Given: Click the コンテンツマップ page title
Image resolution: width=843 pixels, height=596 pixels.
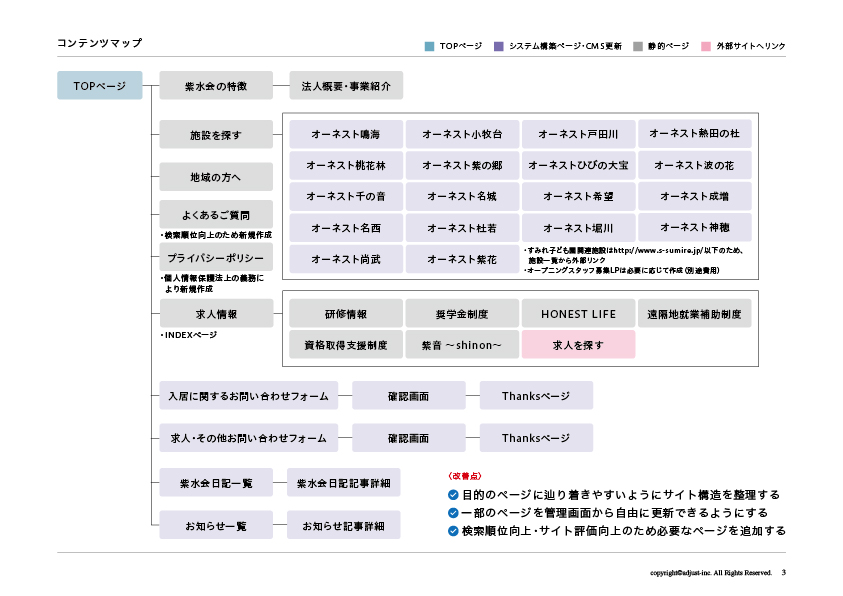Looking at the screenshot, I should pos(99,43).
